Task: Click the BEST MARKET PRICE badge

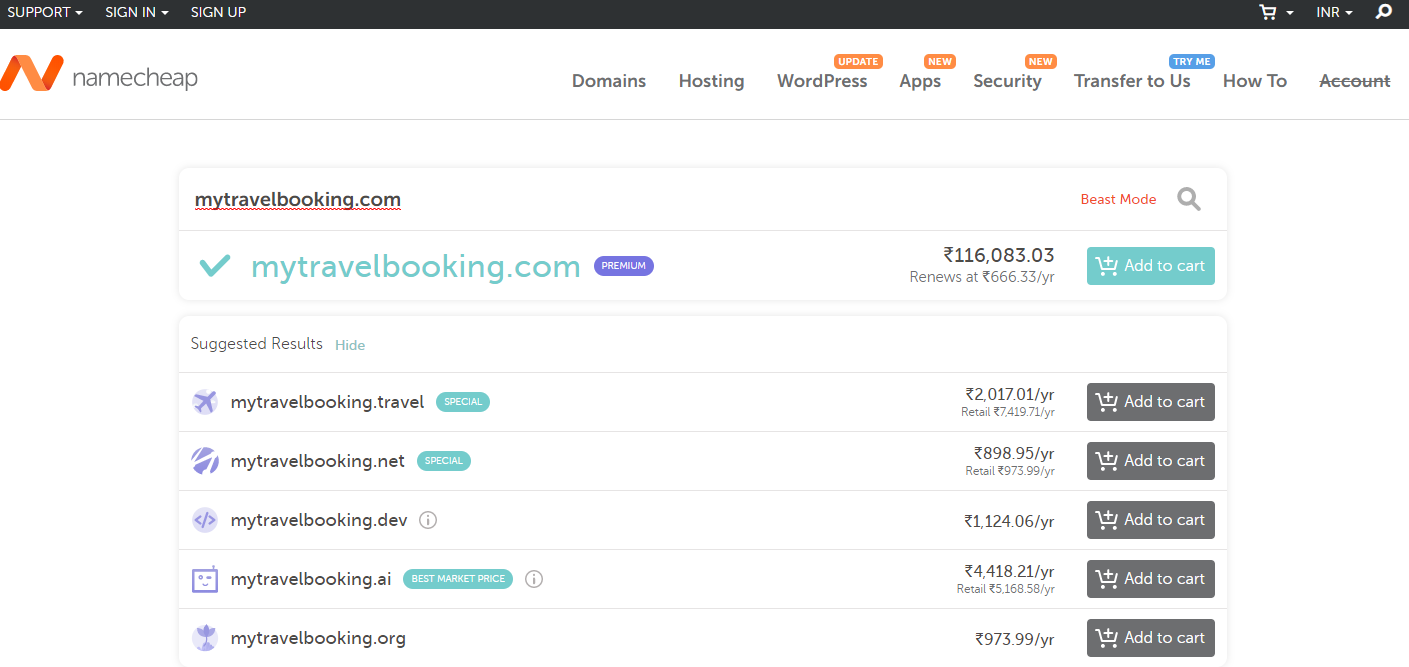Action: point(458,579)
